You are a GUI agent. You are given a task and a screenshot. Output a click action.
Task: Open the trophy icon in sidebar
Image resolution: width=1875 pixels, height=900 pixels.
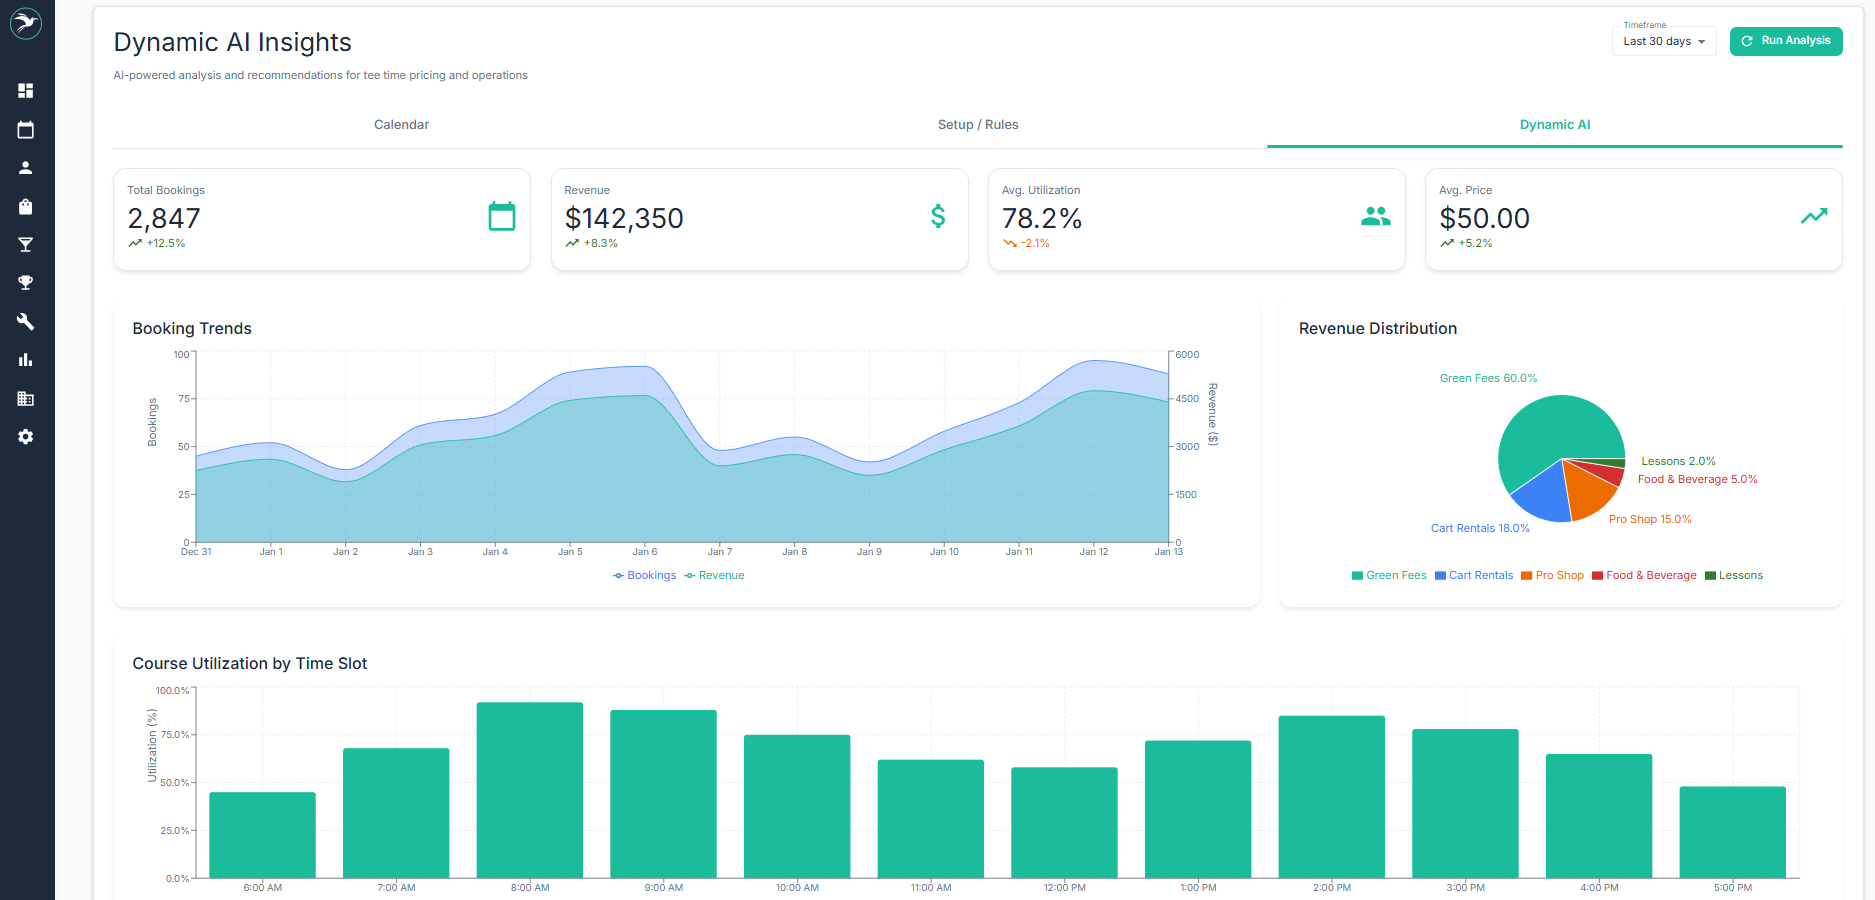(26, 283)
